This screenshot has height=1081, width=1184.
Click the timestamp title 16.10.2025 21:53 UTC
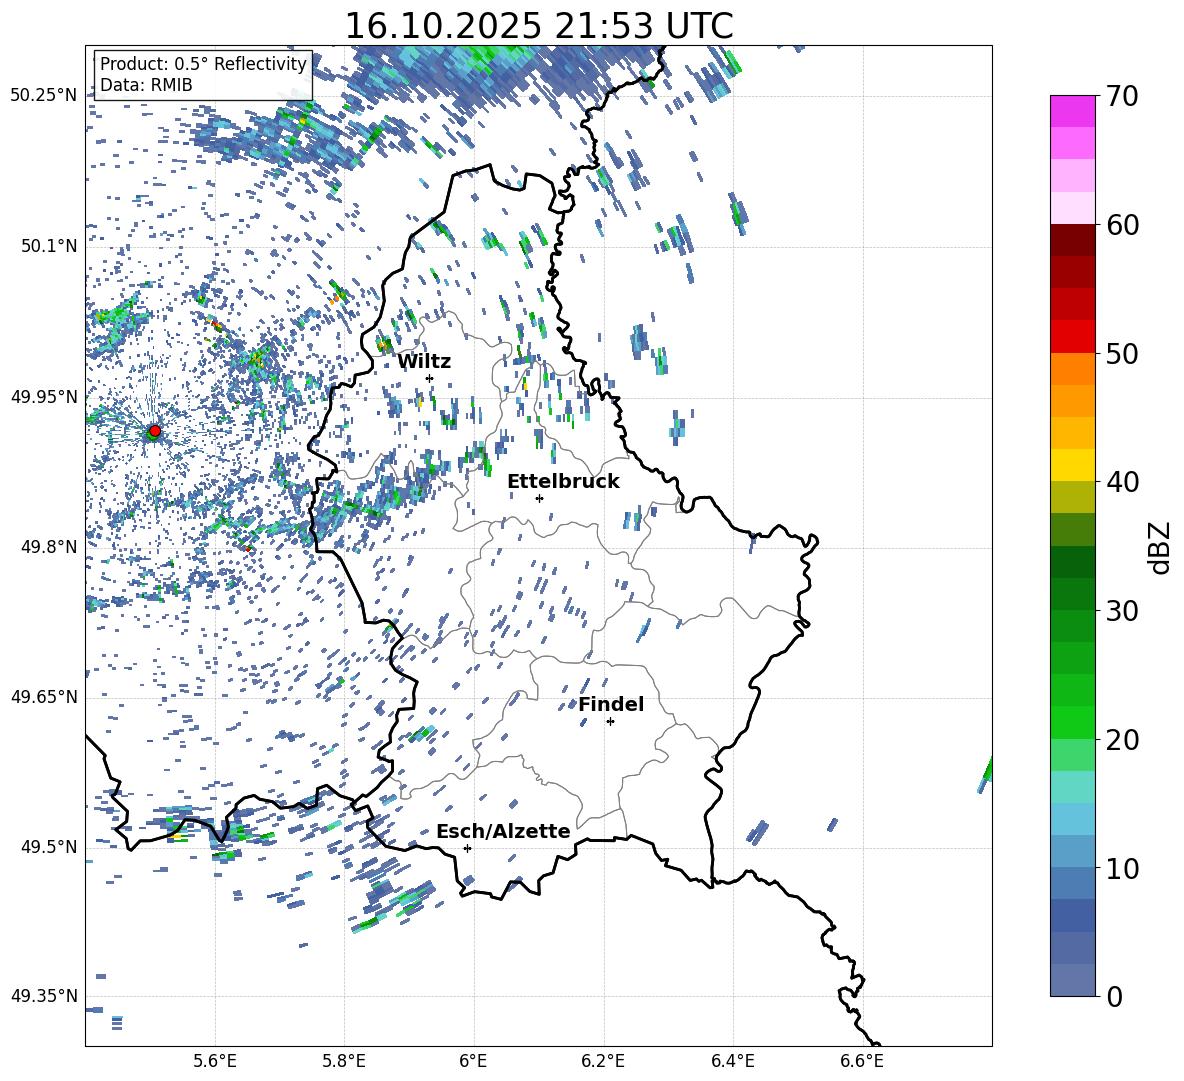coord(538,25)
